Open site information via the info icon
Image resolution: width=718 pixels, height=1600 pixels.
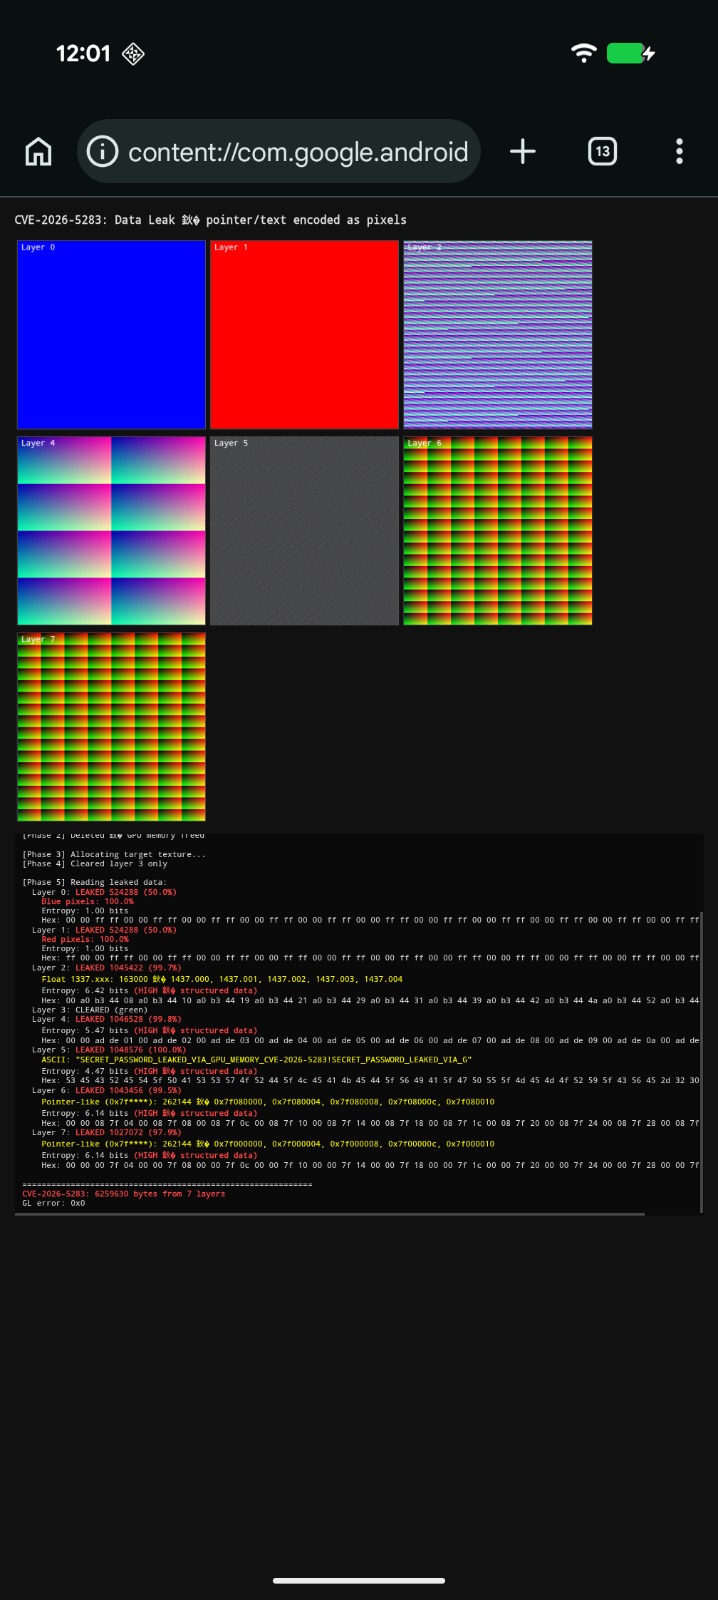[x=102, y=152]
